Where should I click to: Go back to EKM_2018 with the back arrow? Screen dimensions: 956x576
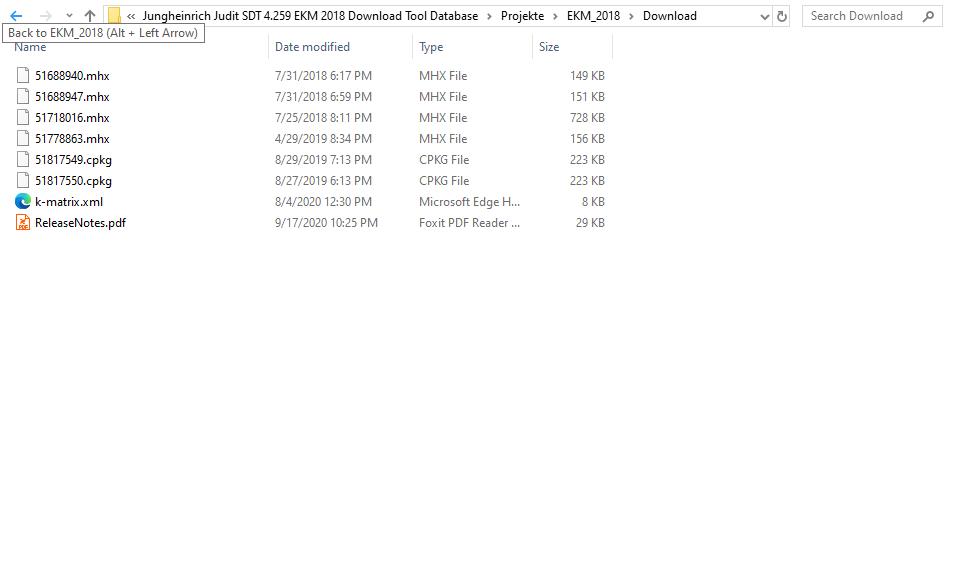[16, 16]
